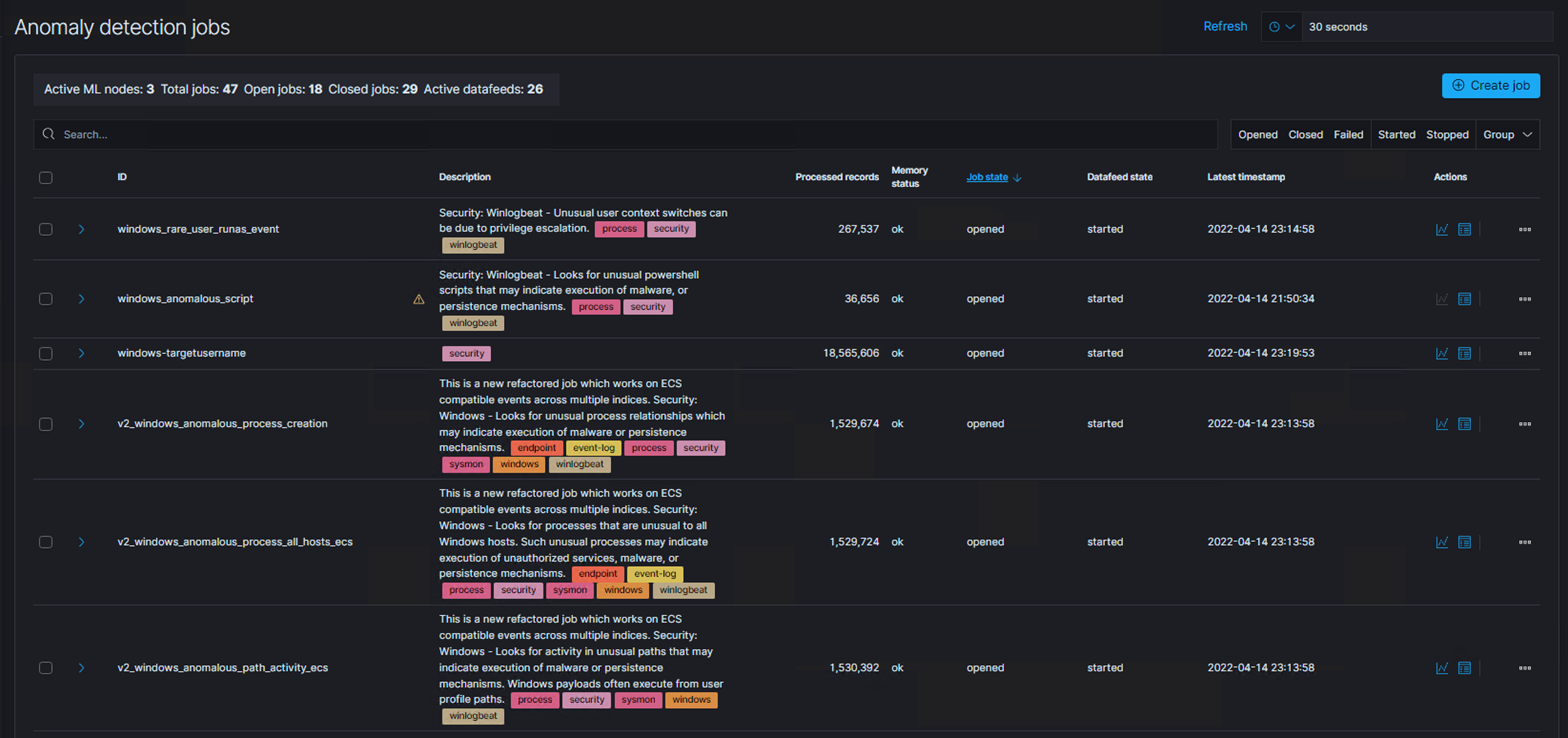Image resolution: width=1568 pixels, height=738 pixels.
Task: Open anomaly explorer for windows-targetusername
Action: coord(1464,353)
